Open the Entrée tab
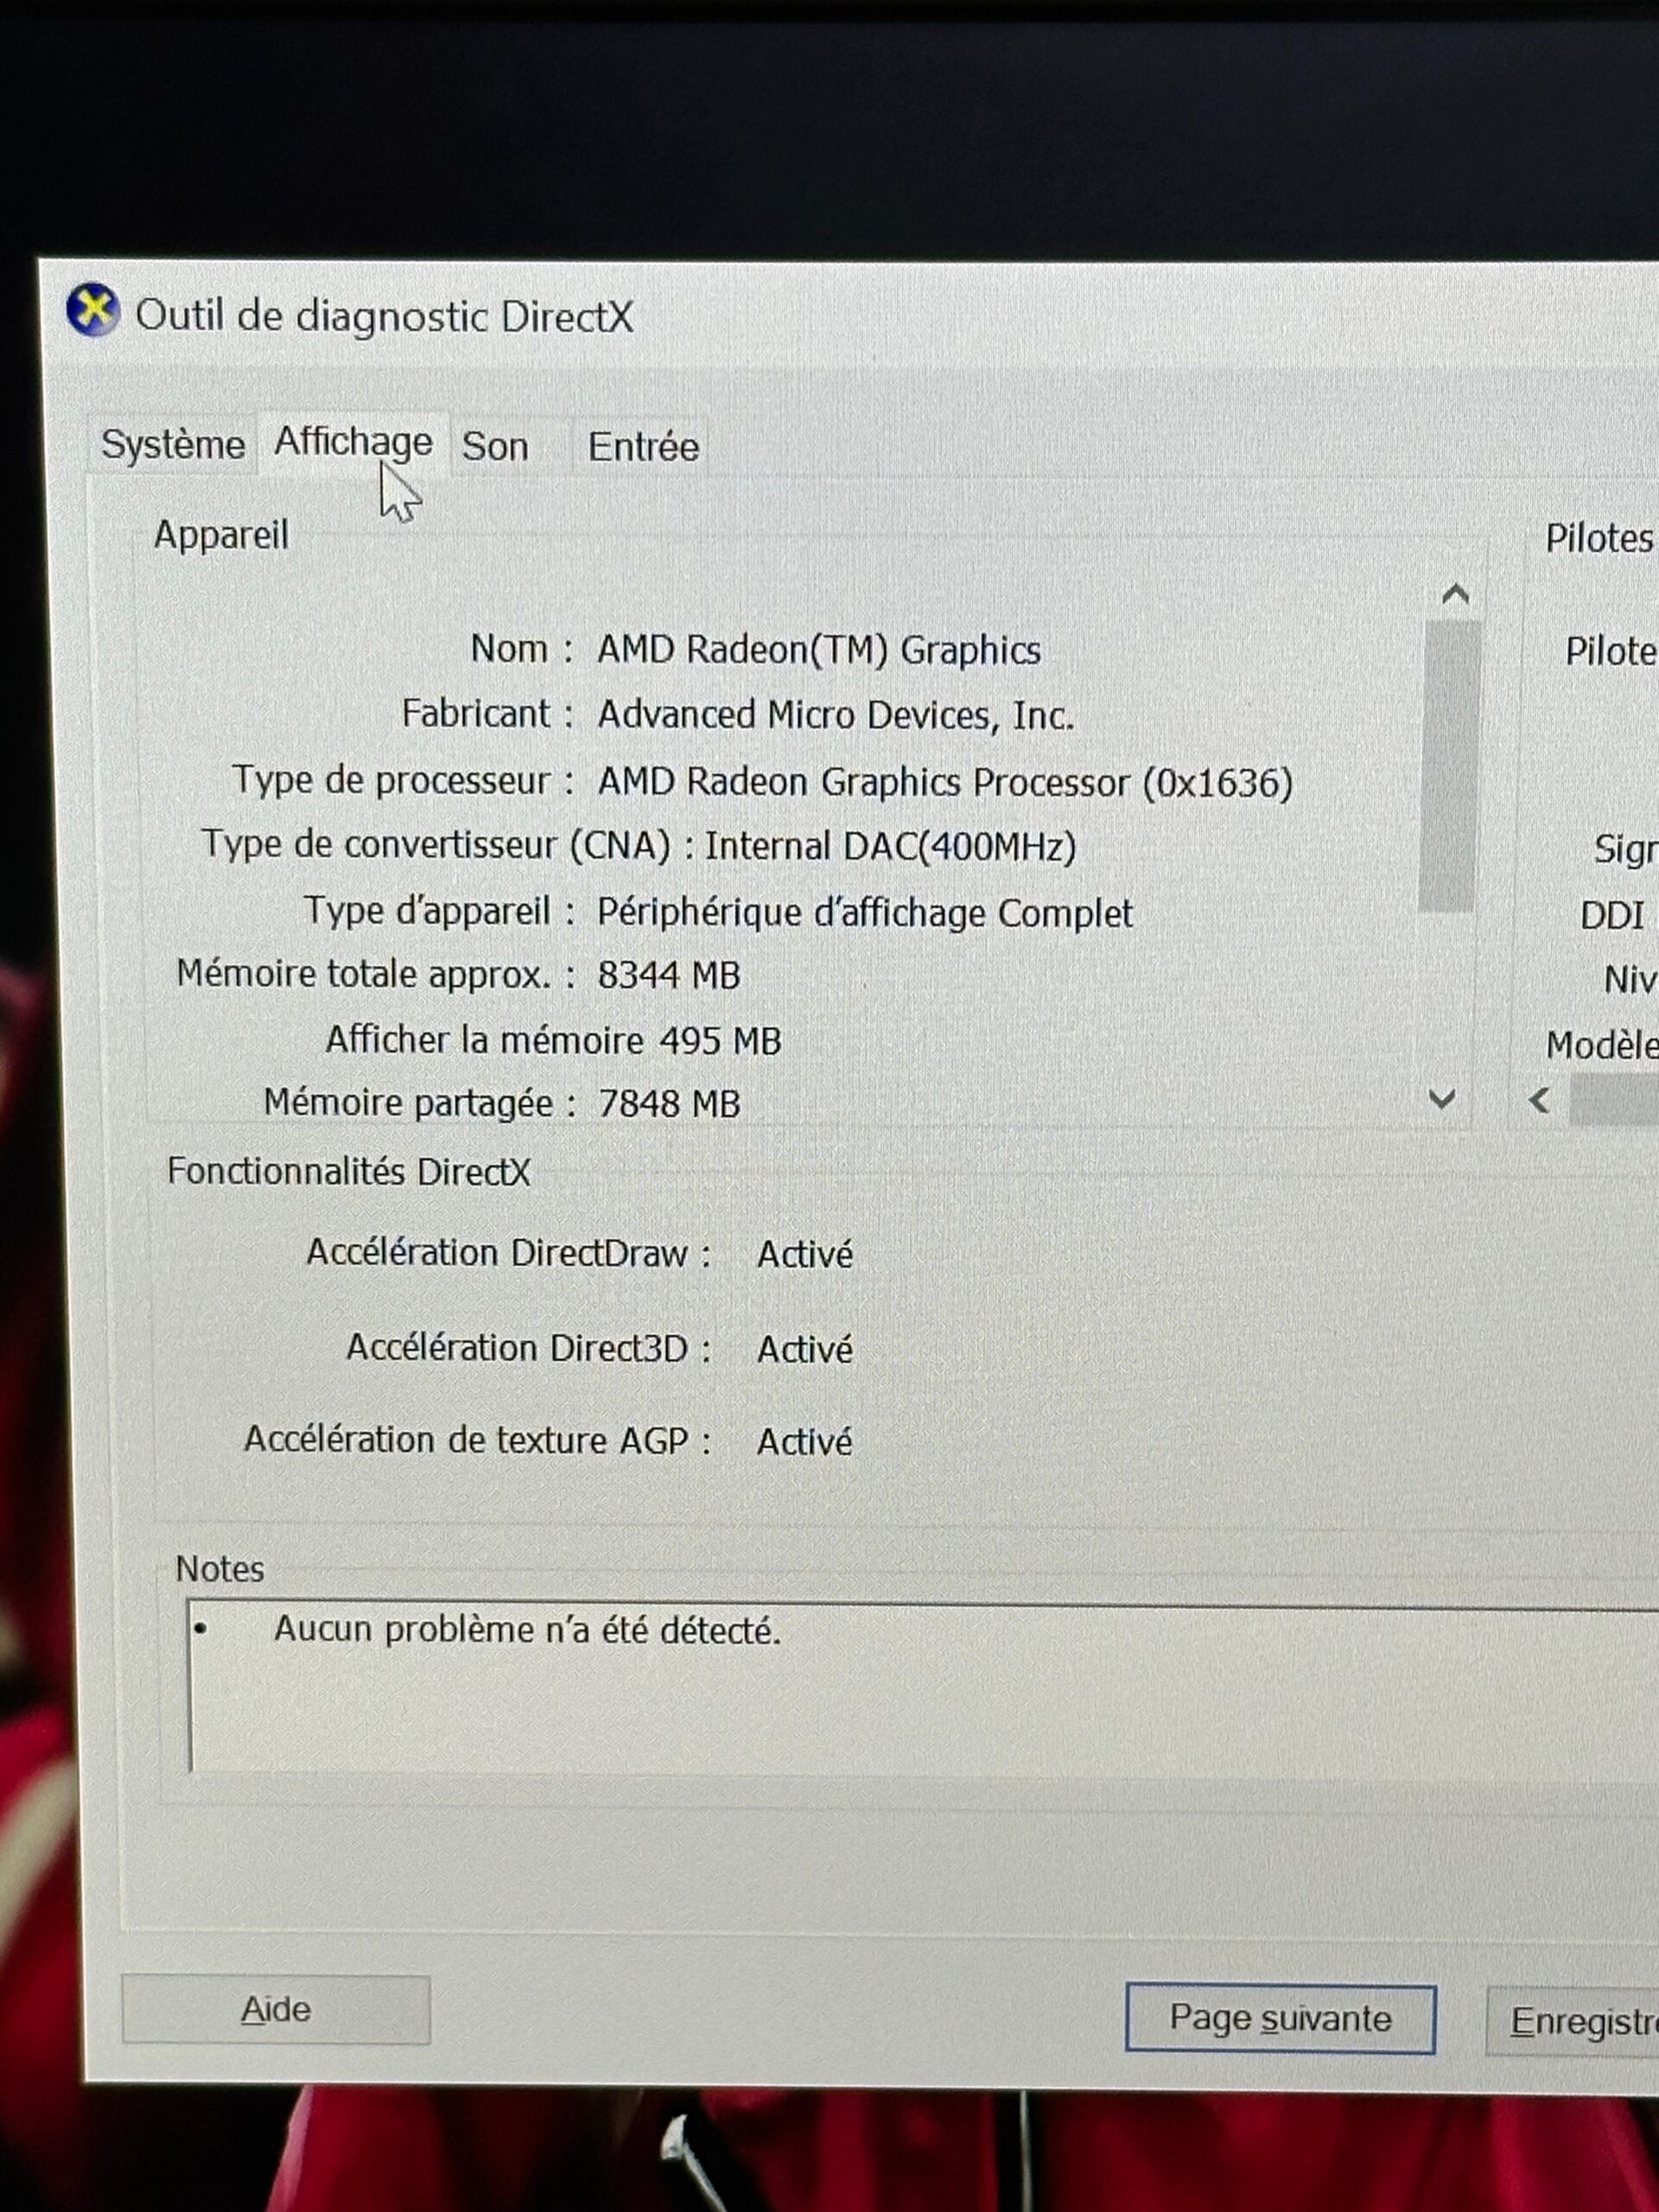The width and height of the screenshot is (1659, 2212). click(x=643, y=447)
